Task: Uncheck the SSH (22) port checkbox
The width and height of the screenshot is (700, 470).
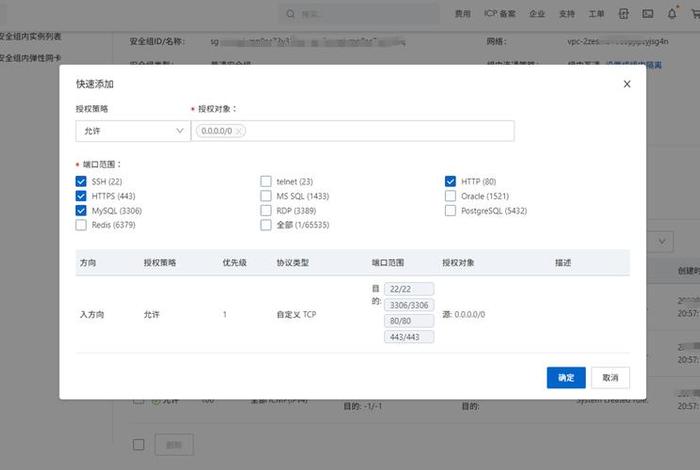Action: click(81, 181)
